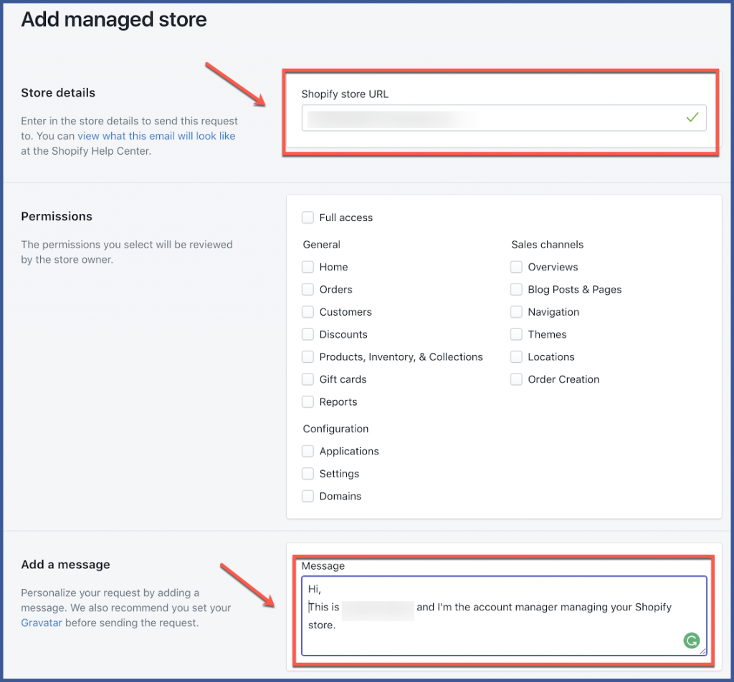Click the green checkmark in URL field
734x682 pixels.
click(692, 118)
